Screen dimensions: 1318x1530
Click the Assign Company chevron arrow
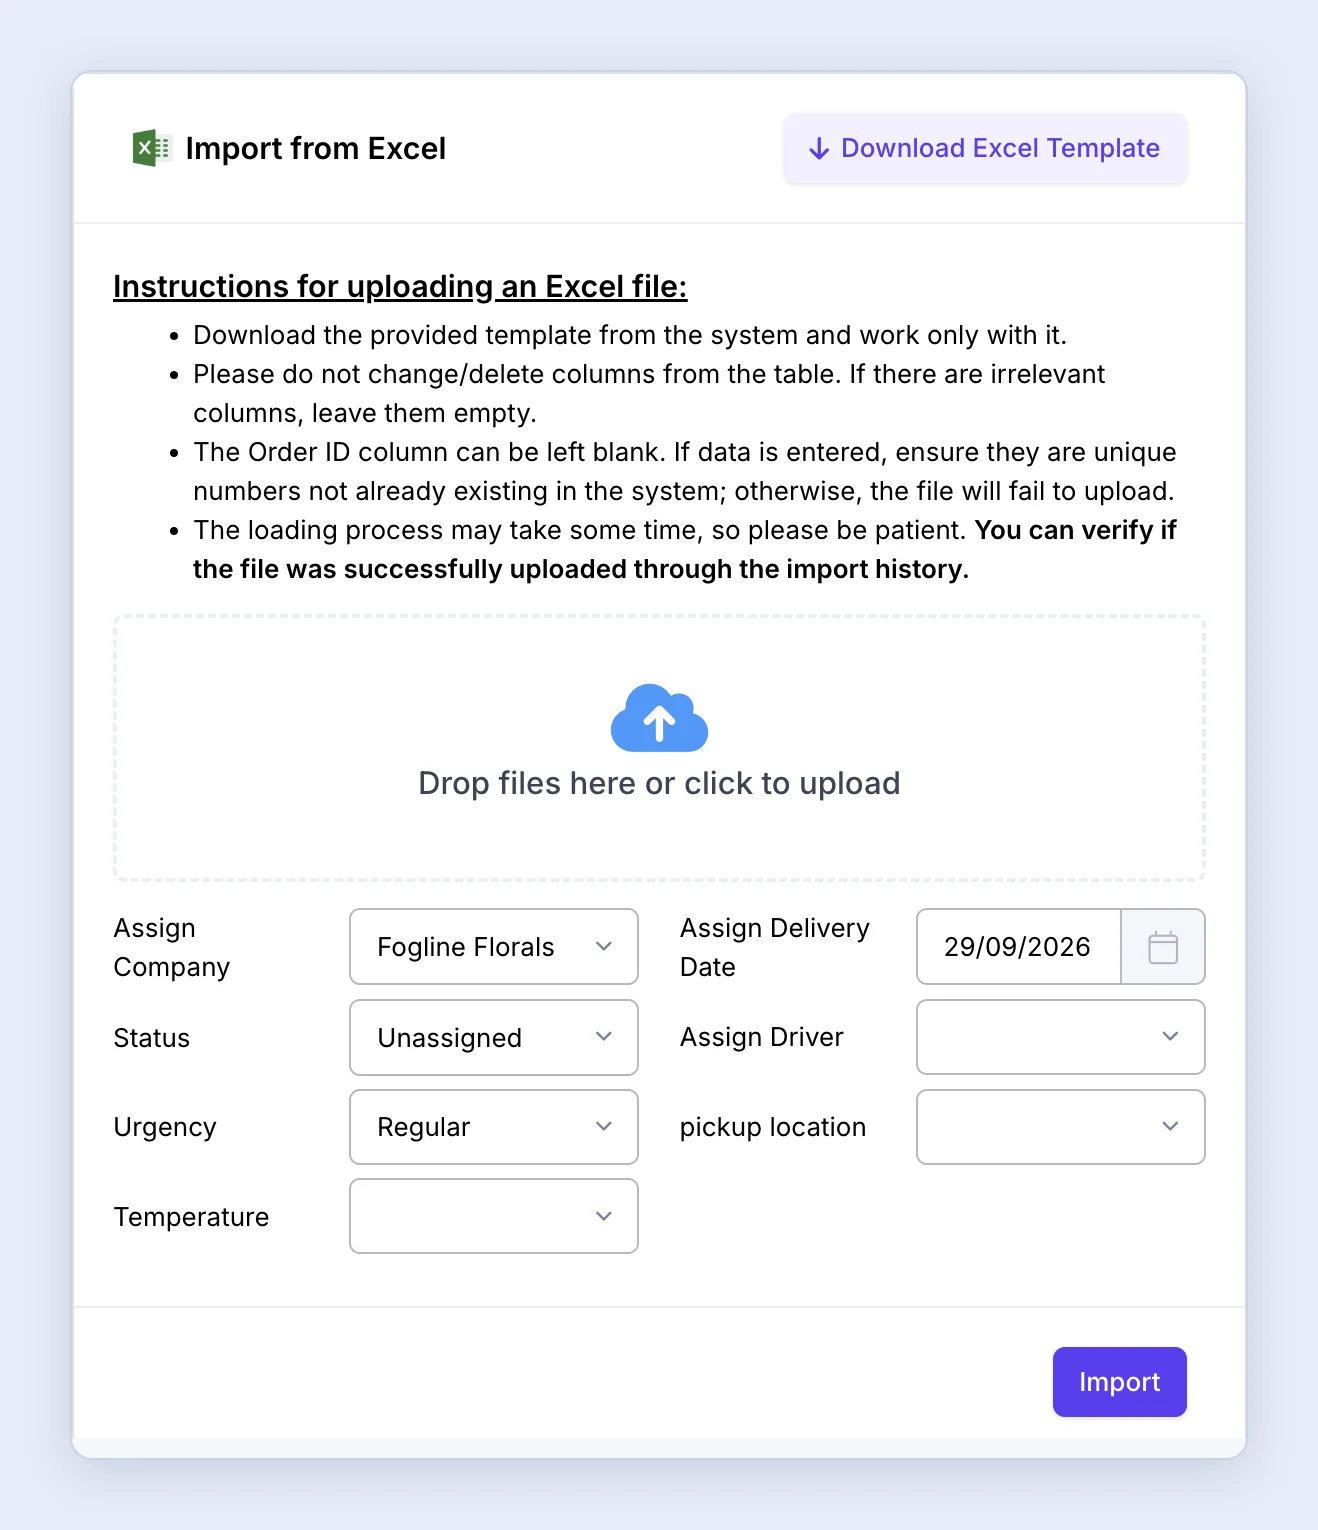[604, 946]
